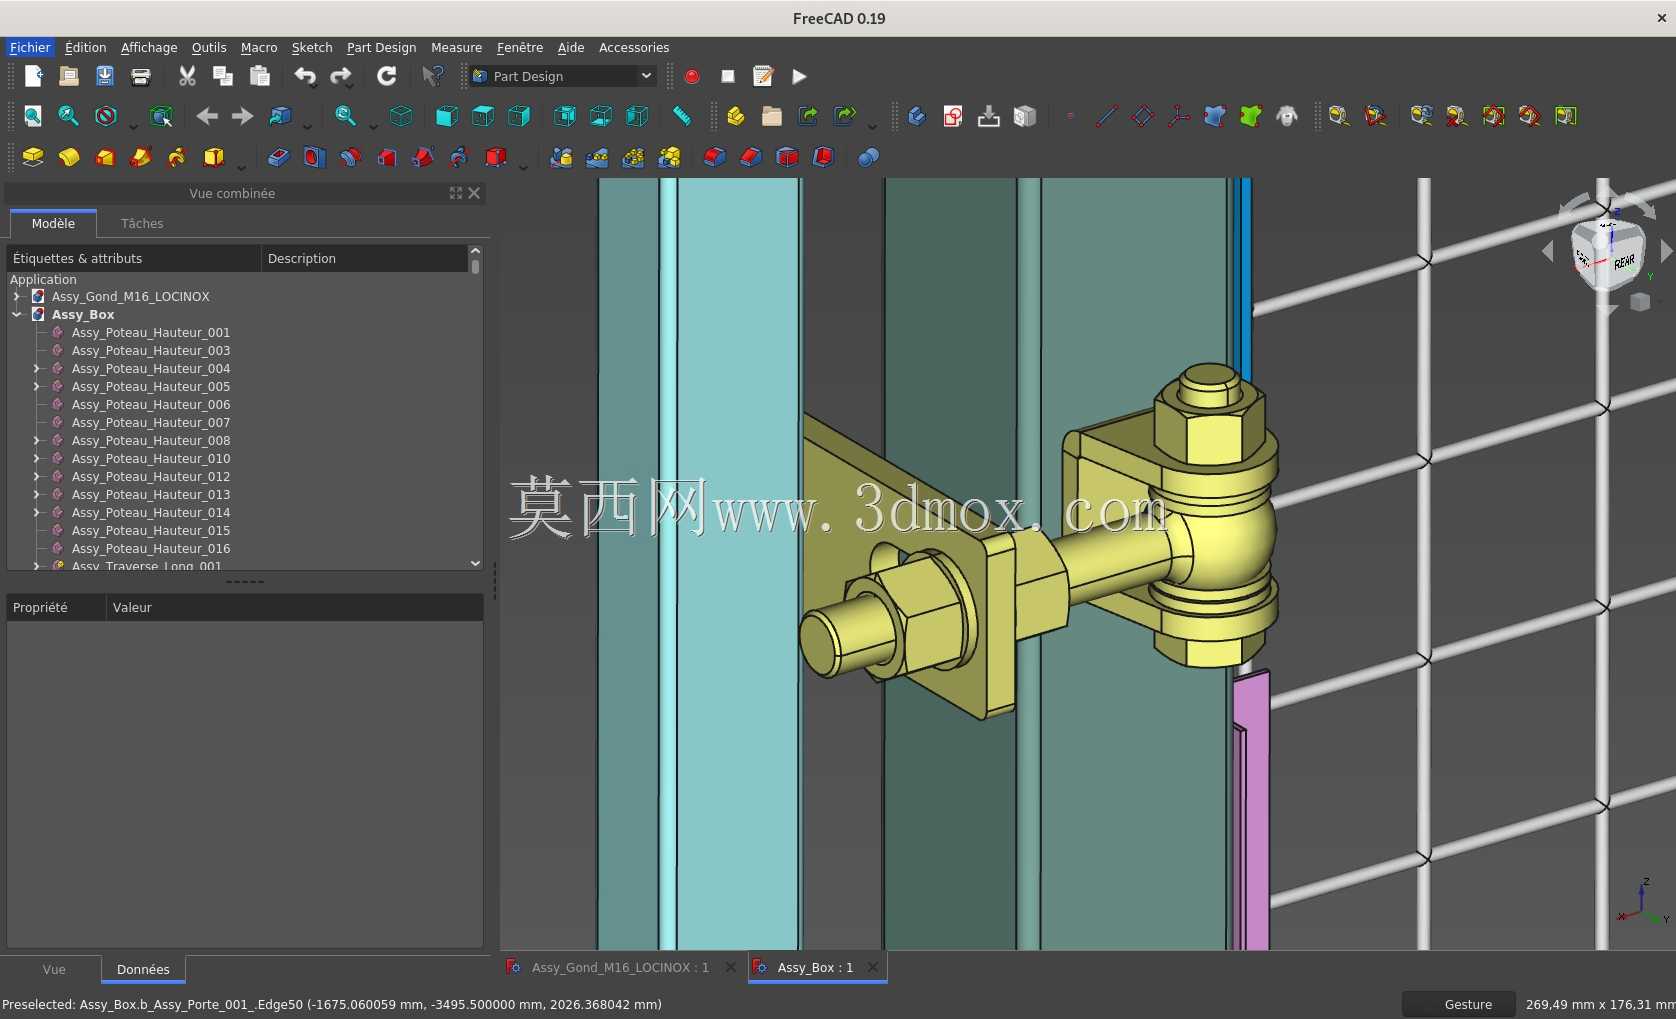Switch to isometric view
Image resolution: width=1676 pixels, height=1019 pixels.
[x=401, y=116]
